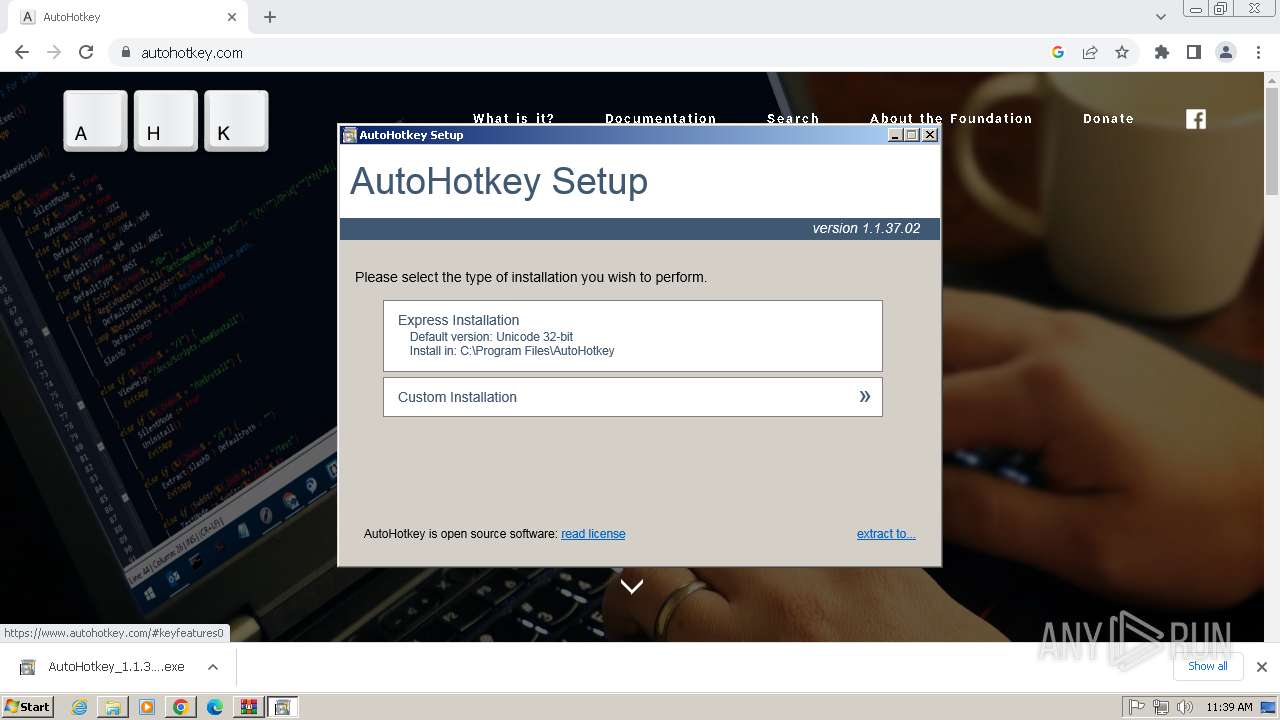
Task: Open the media player taskbar icon
Action: click(x=147, y=707)
